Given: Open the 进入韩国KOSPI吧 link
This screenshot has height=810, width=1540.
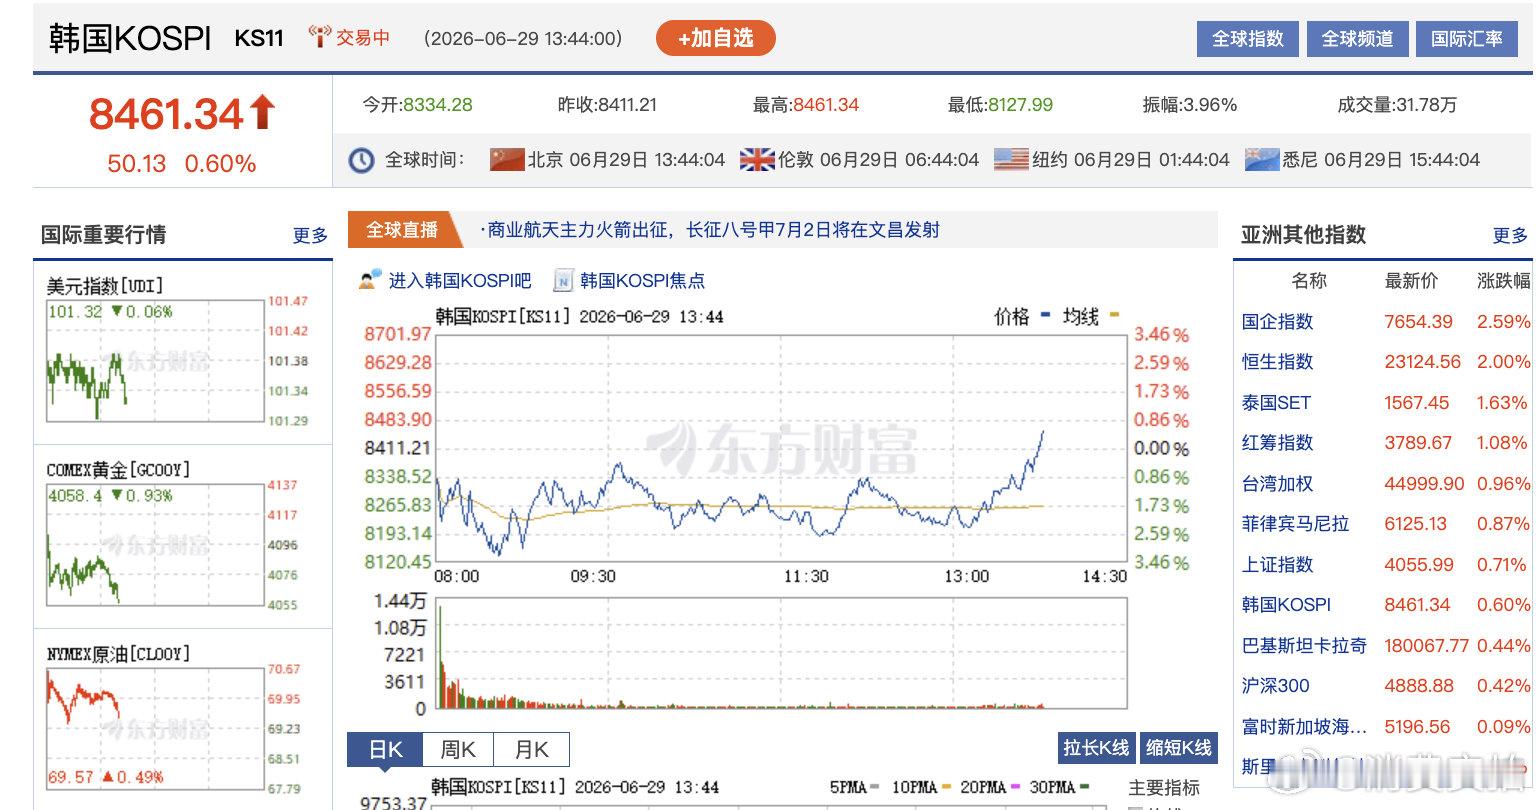Looking at the screenshot, I should click(459, 280).
